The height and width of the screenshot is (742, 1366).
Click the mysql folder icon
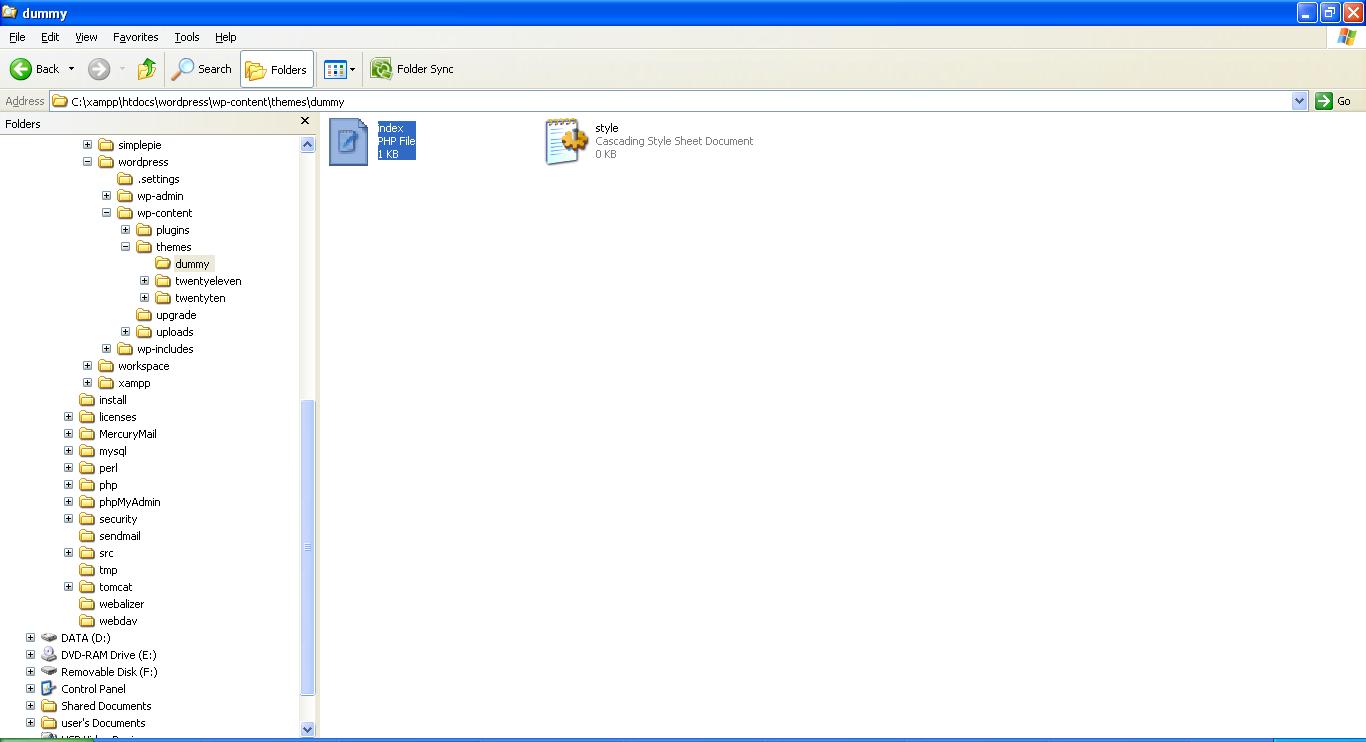coord(87,451)
